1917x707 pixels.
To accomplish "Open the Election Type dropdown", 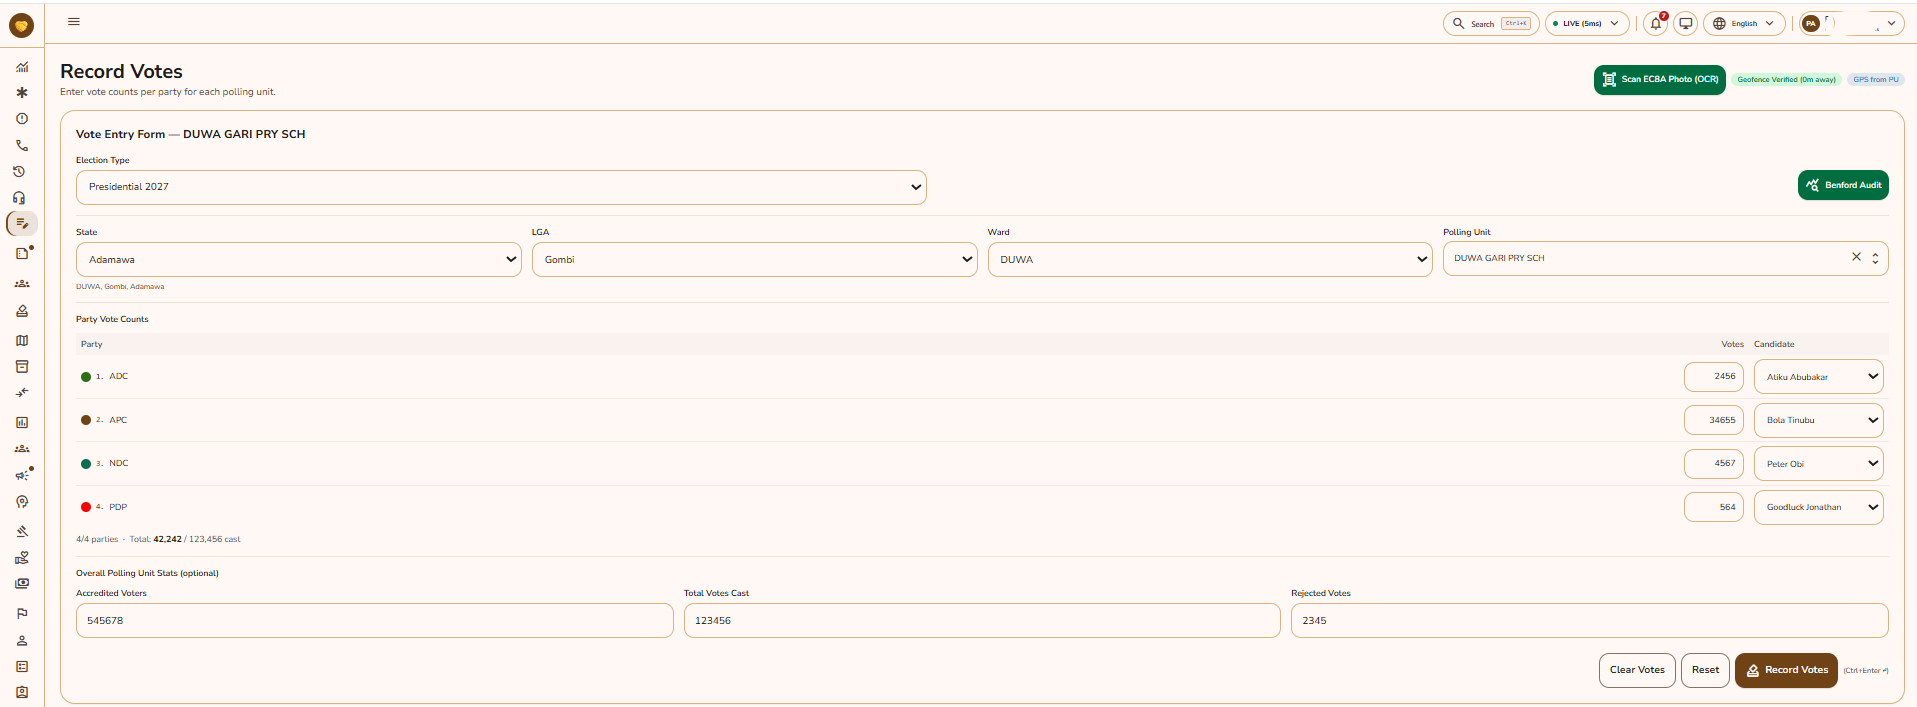I will pos(501,187).
